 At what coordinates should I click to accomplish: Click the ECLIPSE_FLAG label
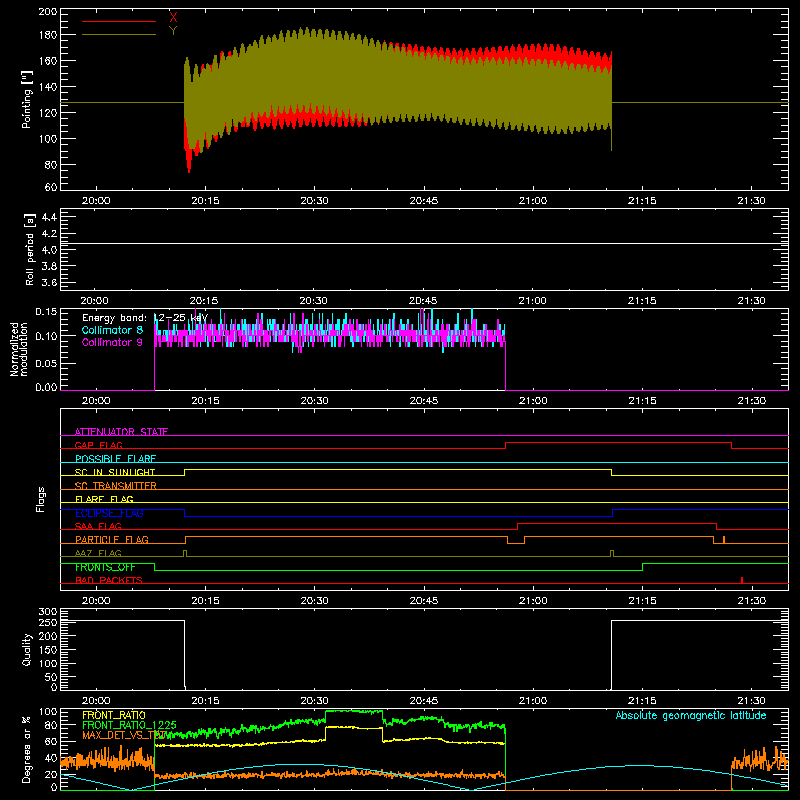tap(109, 513)
